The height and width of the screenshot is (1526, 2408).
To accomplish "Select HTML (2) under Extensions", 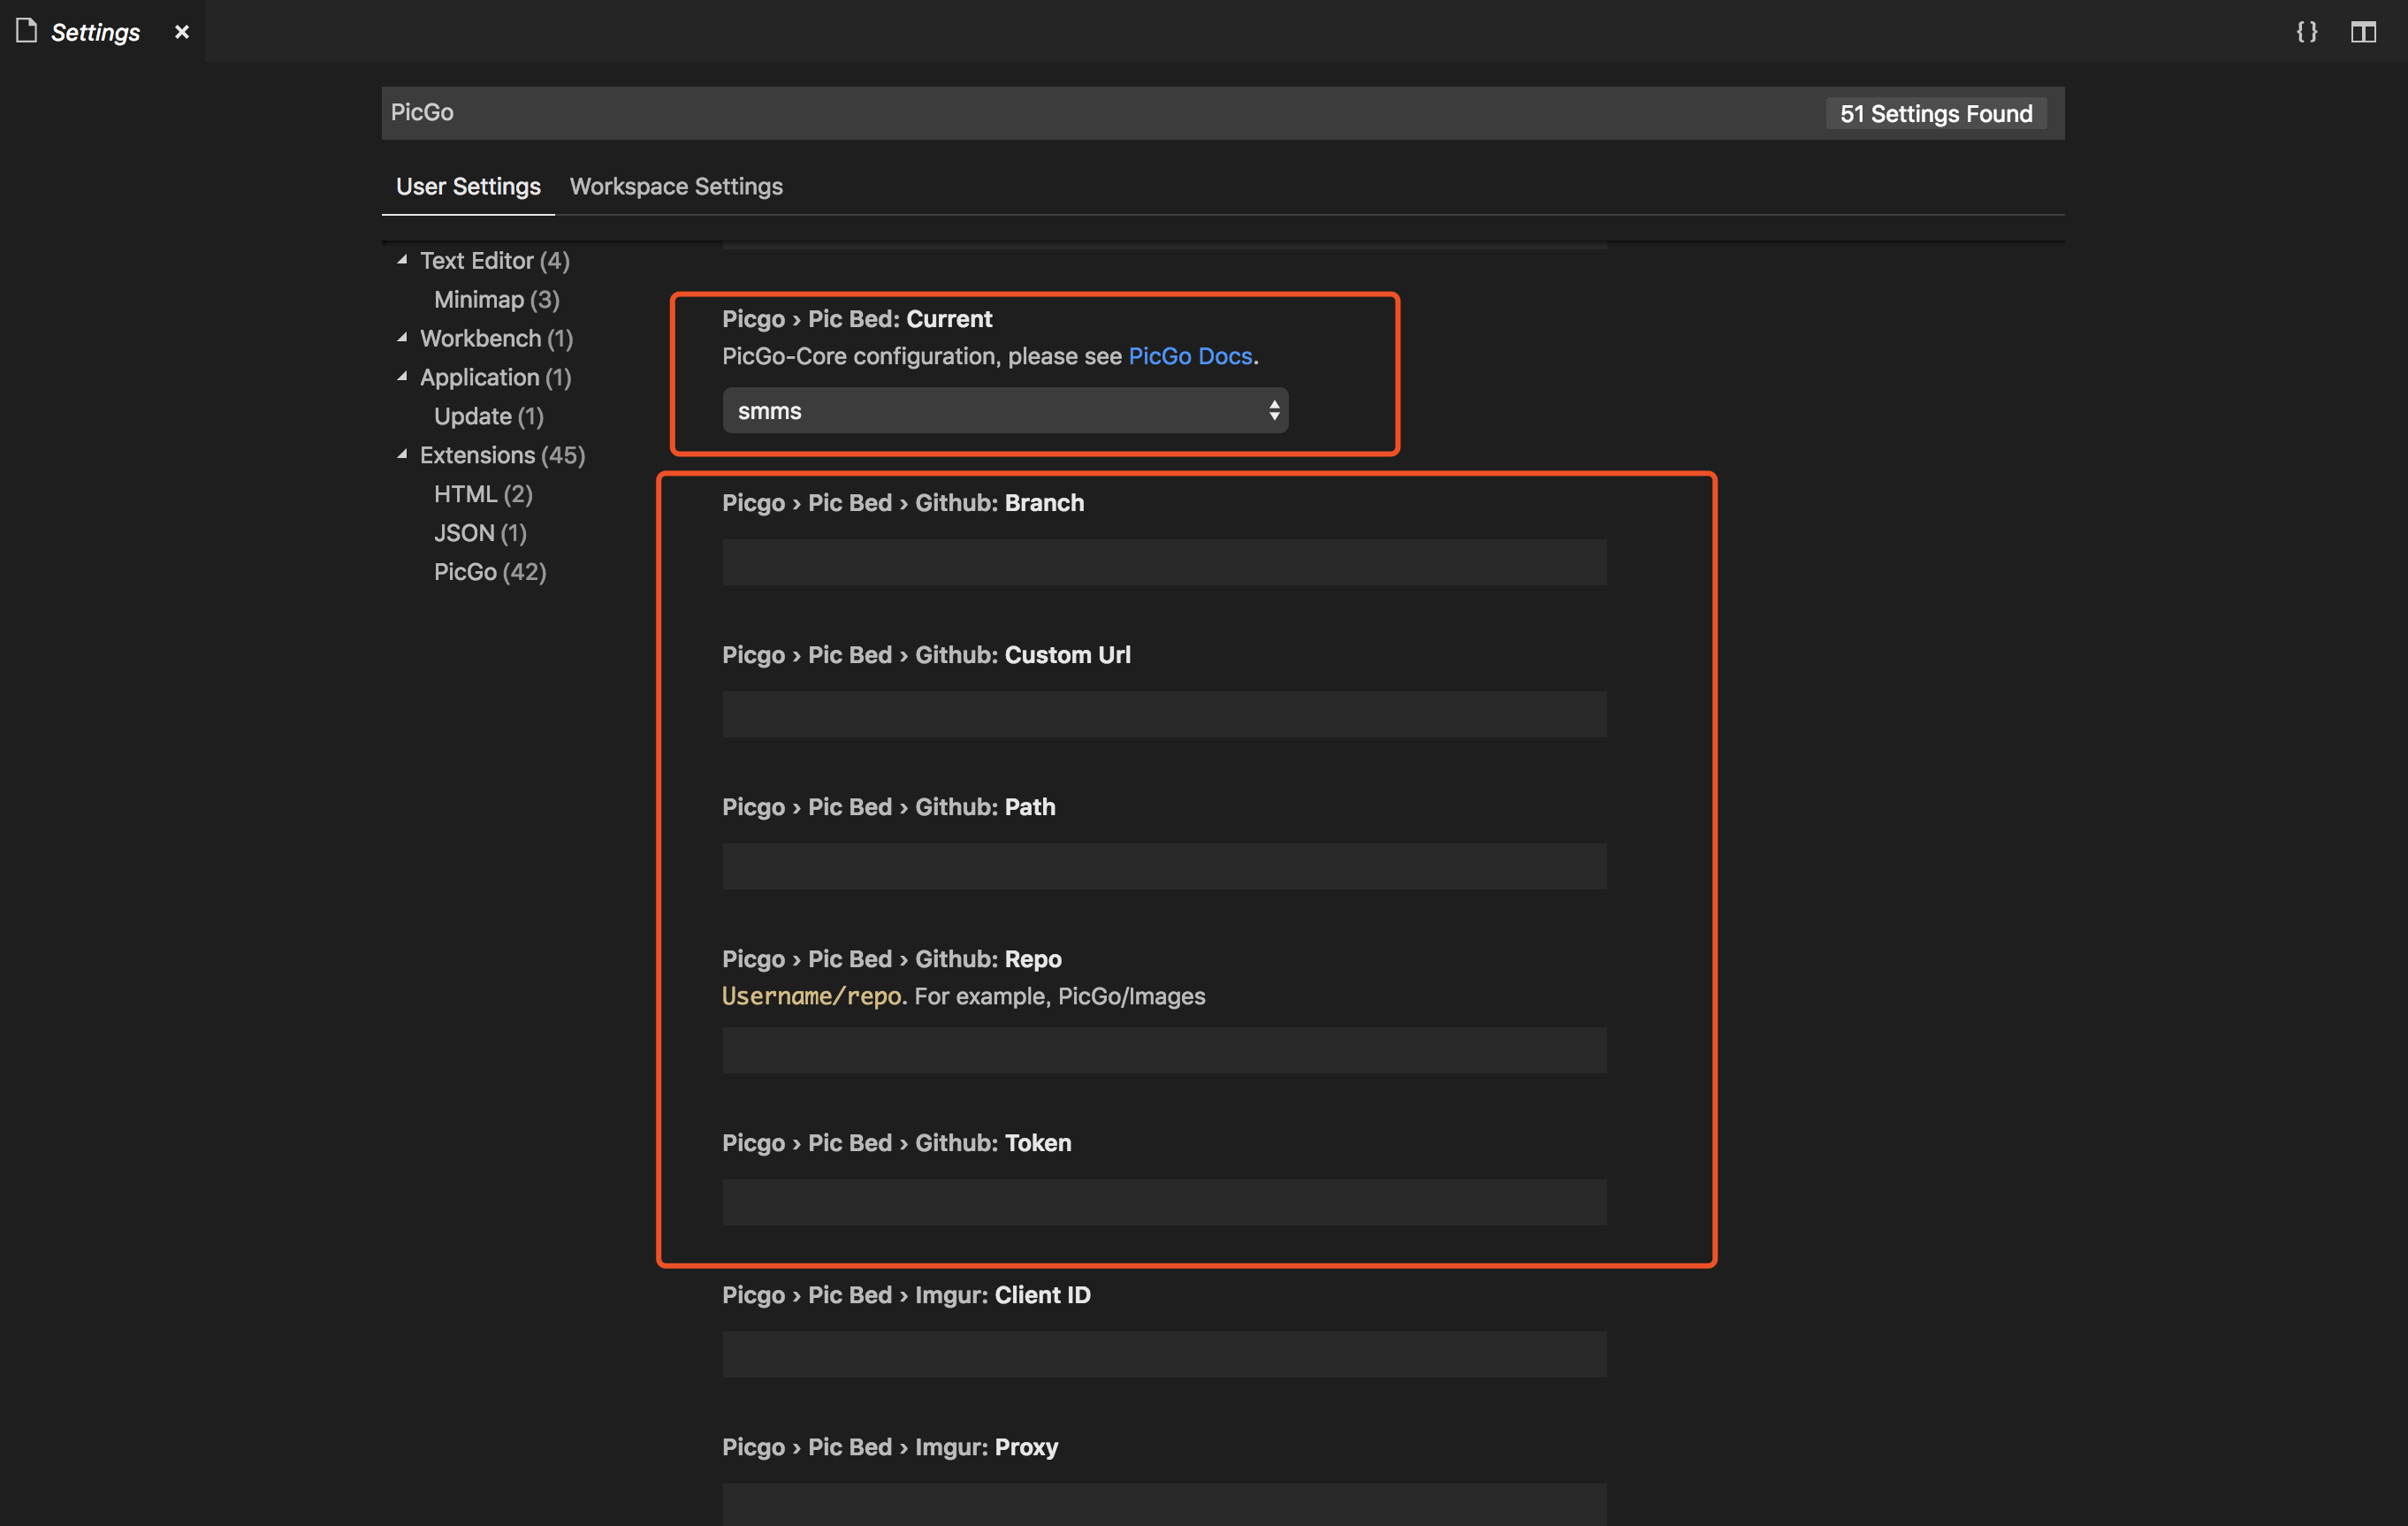I will (x=483, y=494).
